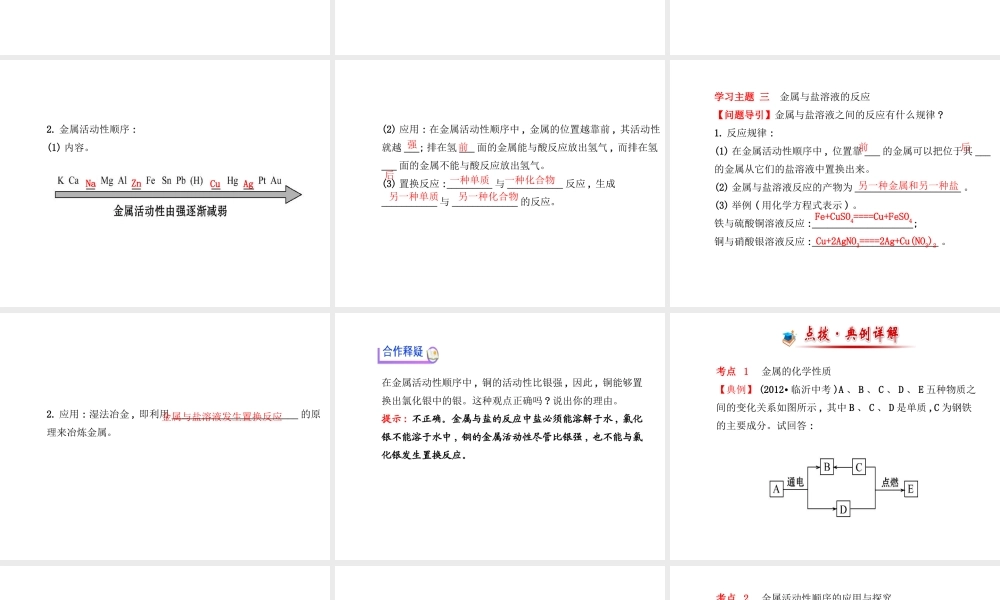Click the 合作释疑 heading icon
1000x600 pixels.
click(x=433, y=353)
